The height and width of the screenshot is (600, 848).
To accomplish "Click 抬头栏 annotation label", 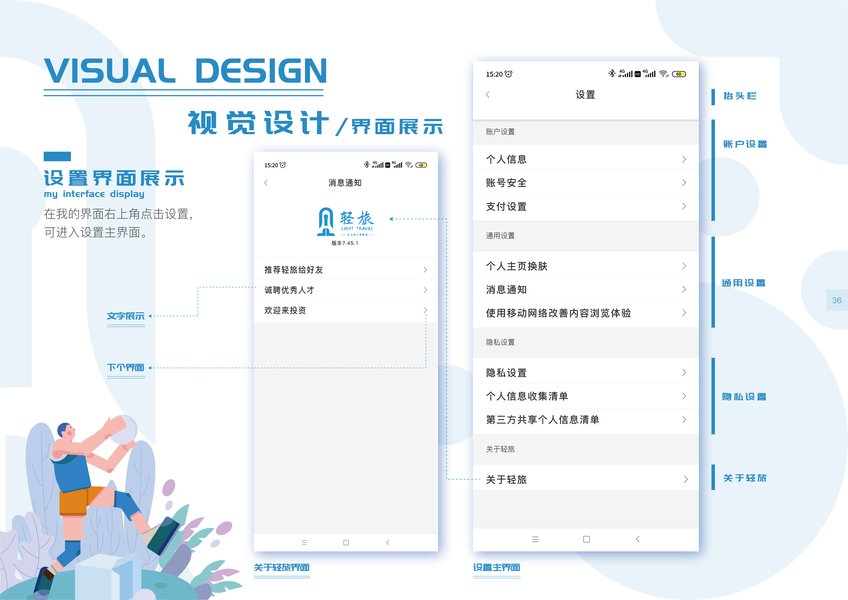I will 740,96.
